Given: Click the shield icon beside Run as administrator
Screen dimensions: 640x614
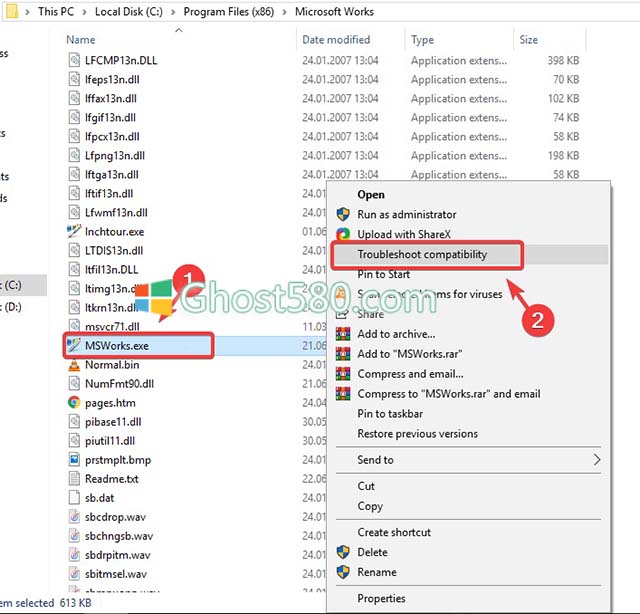Looking at the screenshot, I should pos(343,214).
